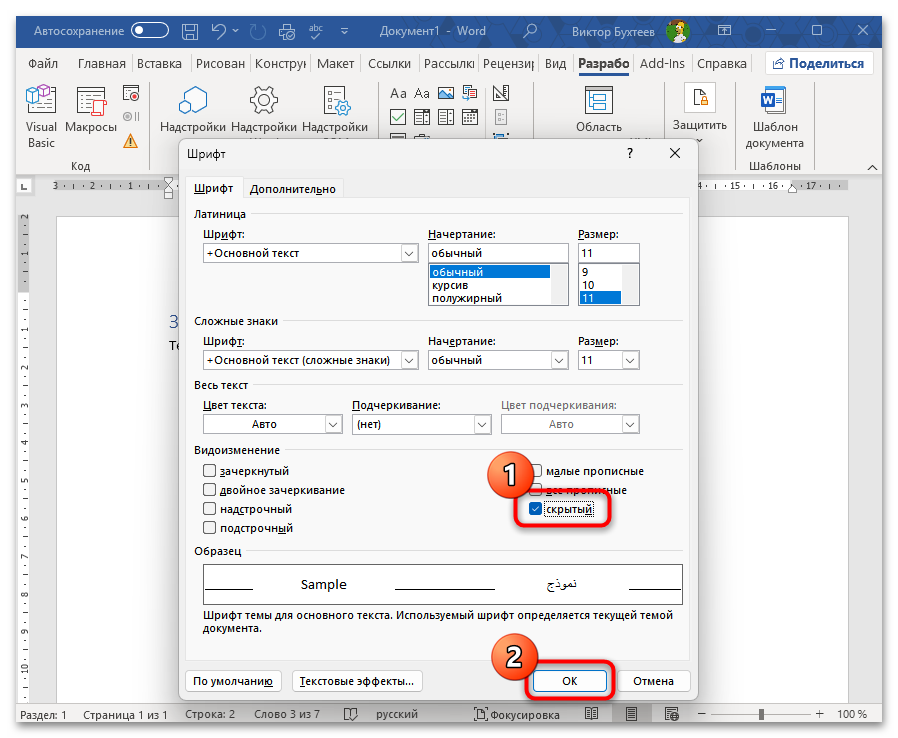The image size is (898, 738).
Task: Expand the Цвет текста dropdown
Action: [x=333, y=424]
